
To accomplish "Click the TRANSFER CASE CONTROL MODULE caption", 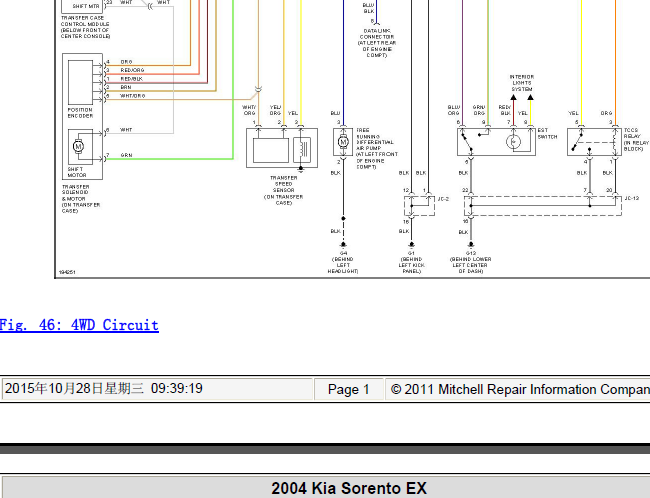I will (85, 27).
